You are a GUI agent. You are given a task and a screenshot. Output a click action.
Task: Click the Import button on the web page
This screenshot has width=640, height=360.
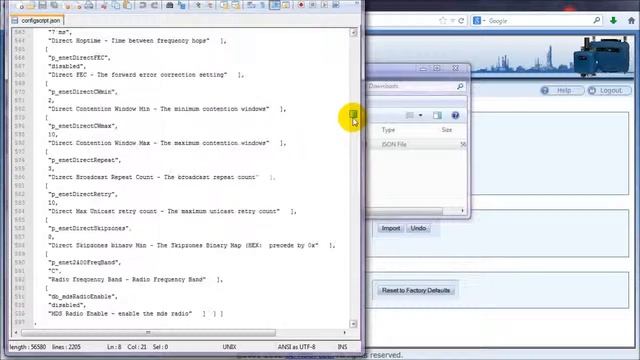(x=391, y=228)
